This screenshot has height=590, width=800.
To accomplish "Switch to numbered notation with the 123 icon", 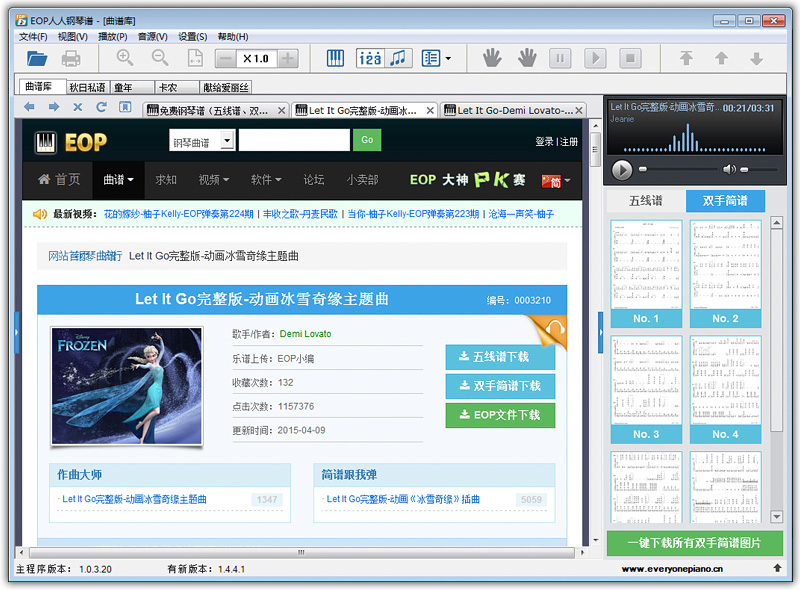I will pyautogui.click(x=370, y=58).
